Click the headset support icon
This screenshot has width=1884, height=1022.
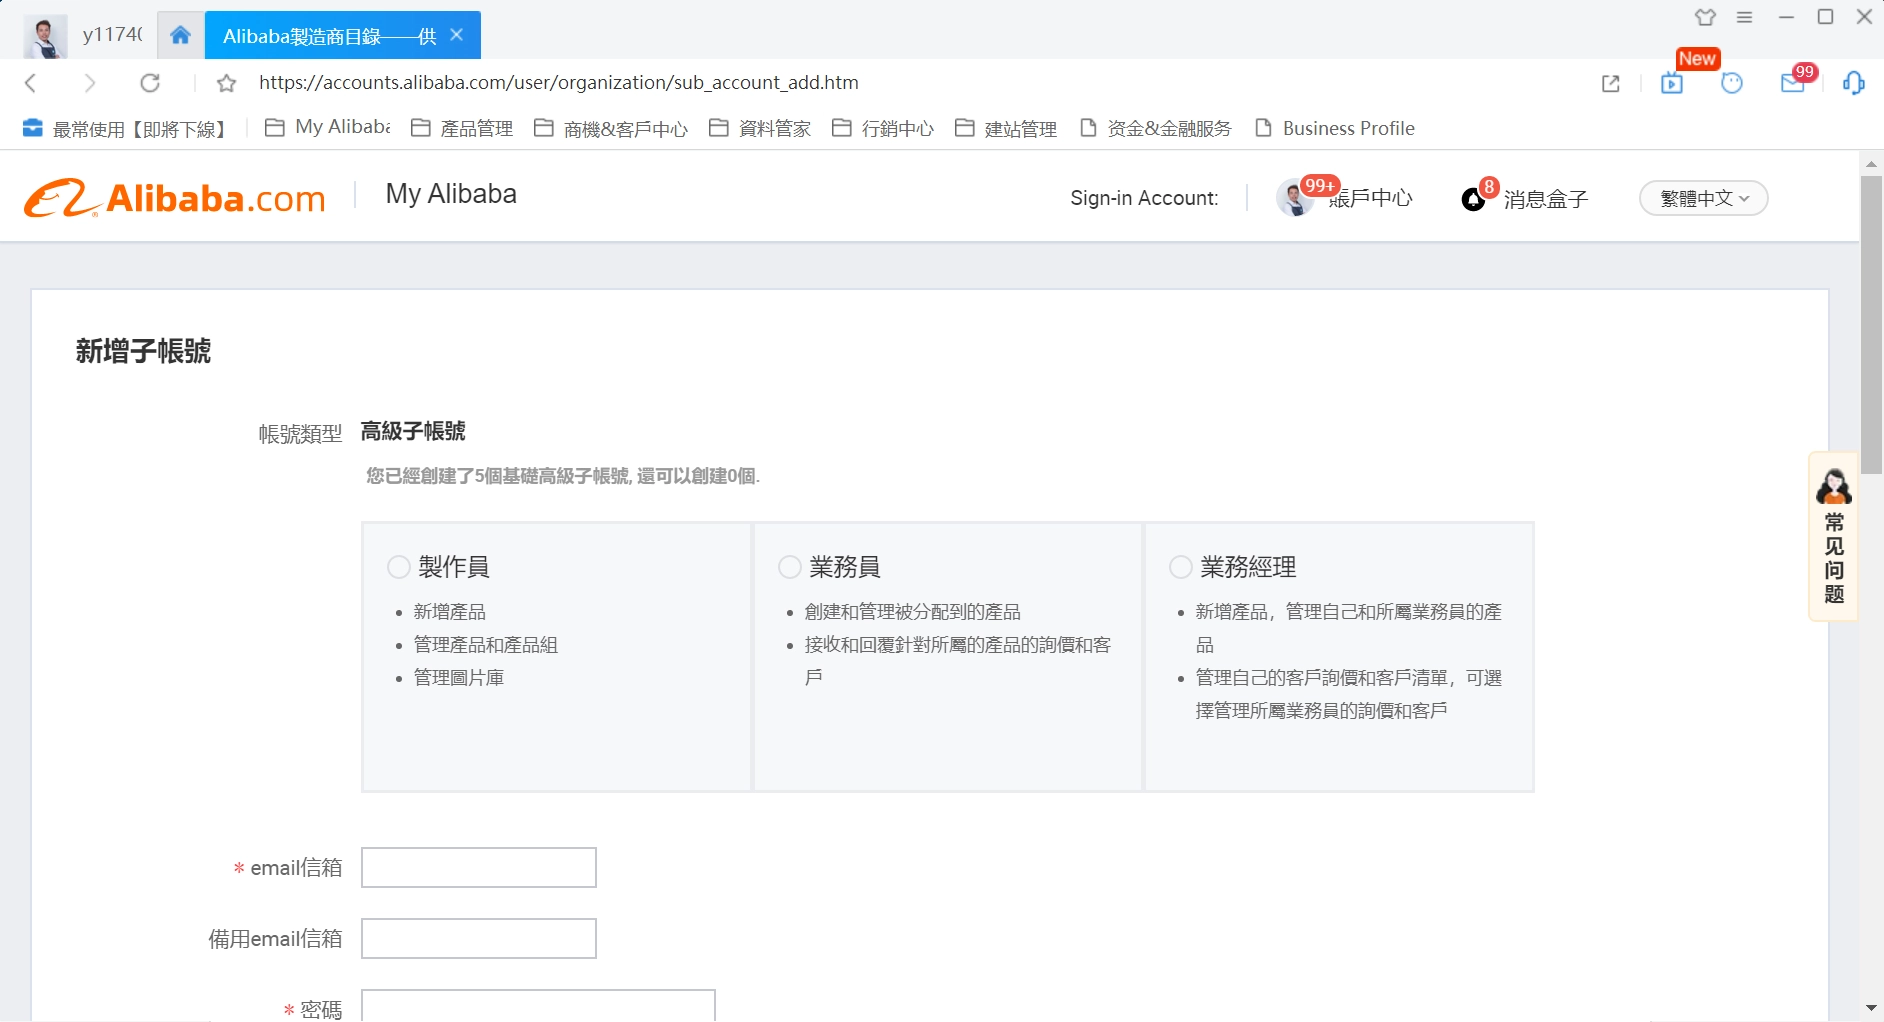pos(1854,84)
